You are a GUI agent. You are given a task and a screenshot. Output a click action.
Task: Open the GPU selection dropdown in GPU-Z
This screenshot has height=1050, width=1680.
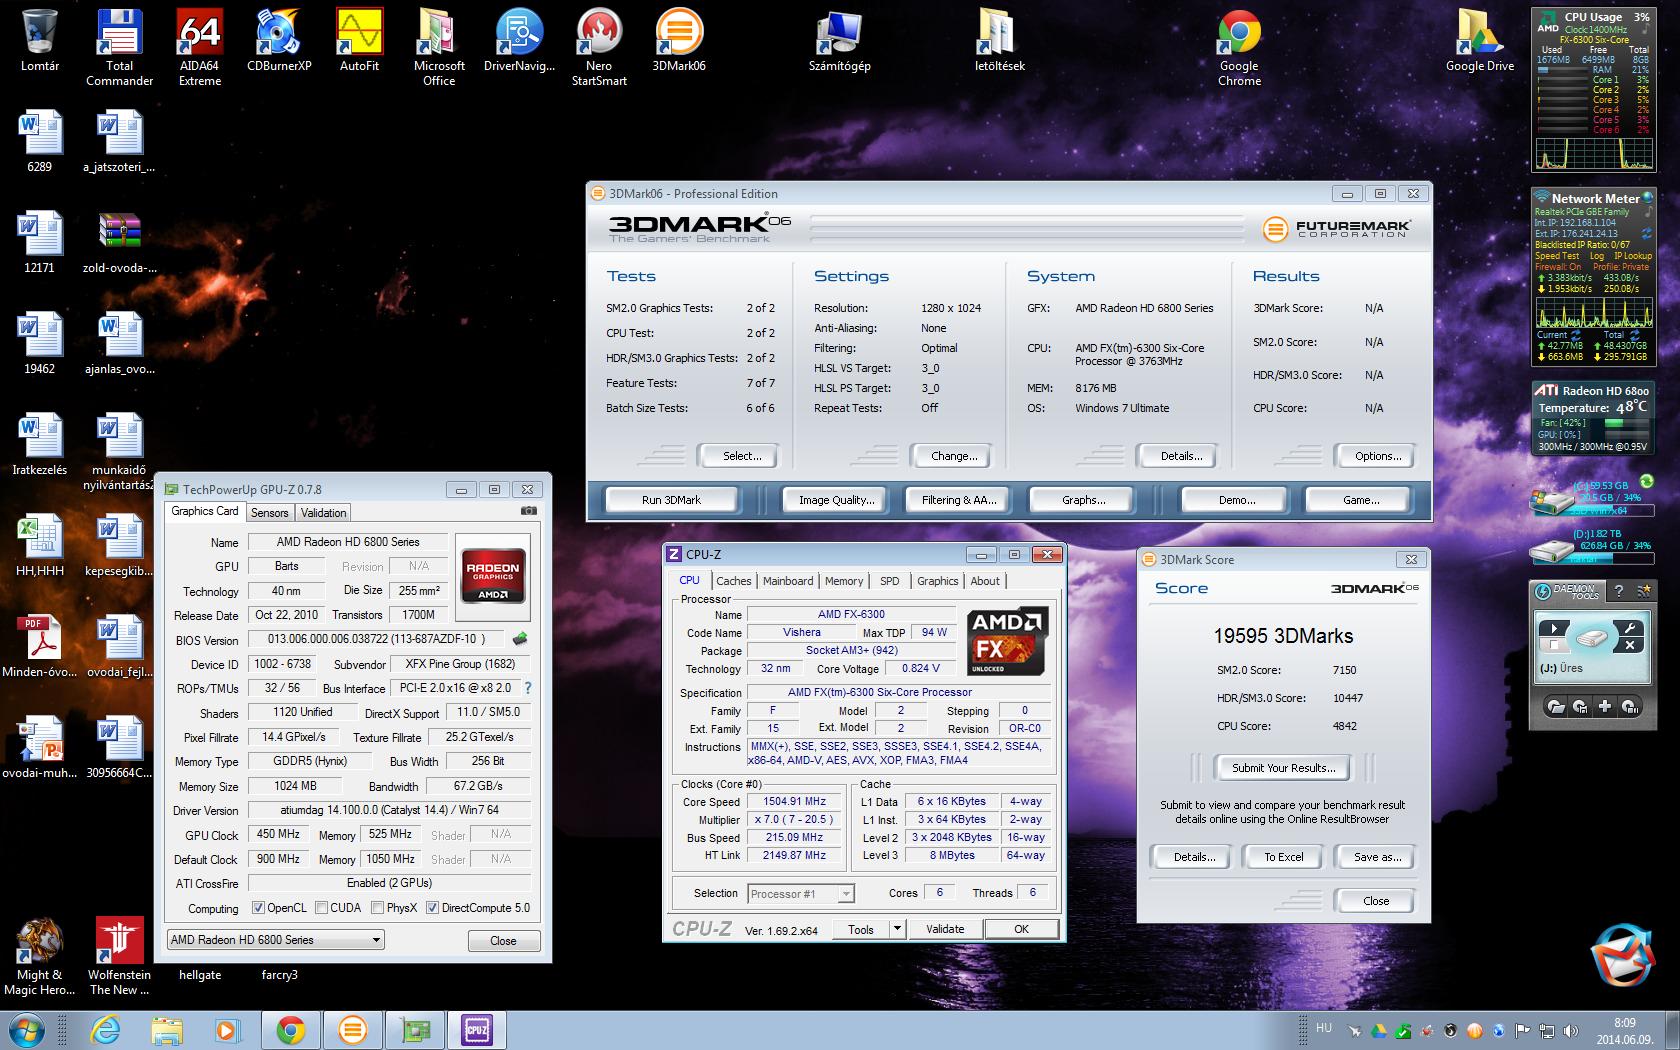(275, 940)
